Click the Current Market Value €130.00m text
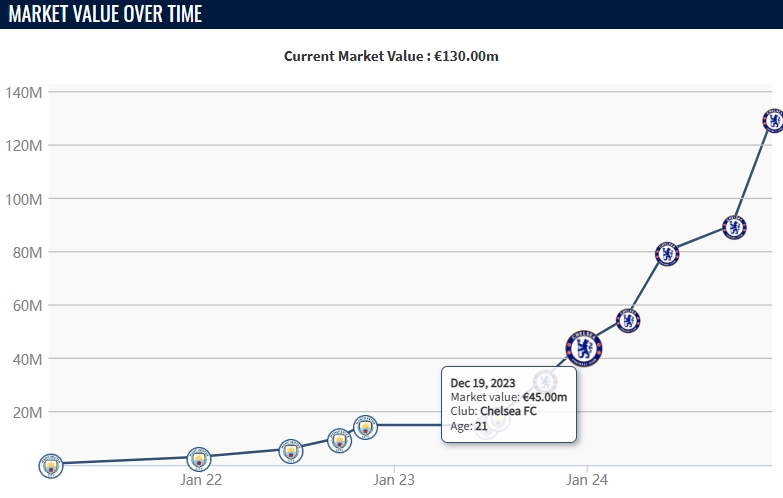This screenshot has width=783, height=498. pos(391,56)
